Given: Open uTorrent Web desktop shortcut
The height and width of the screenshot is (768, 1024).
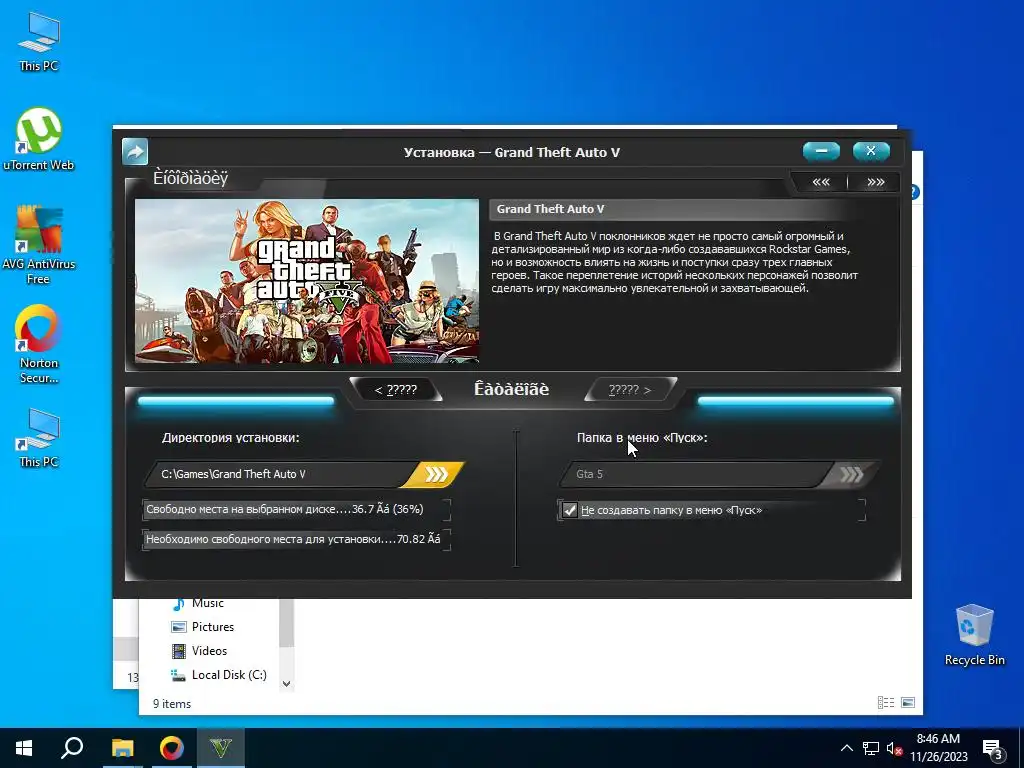Looking at the screenshot, I should pyautogui.click(x=39, y=139).
